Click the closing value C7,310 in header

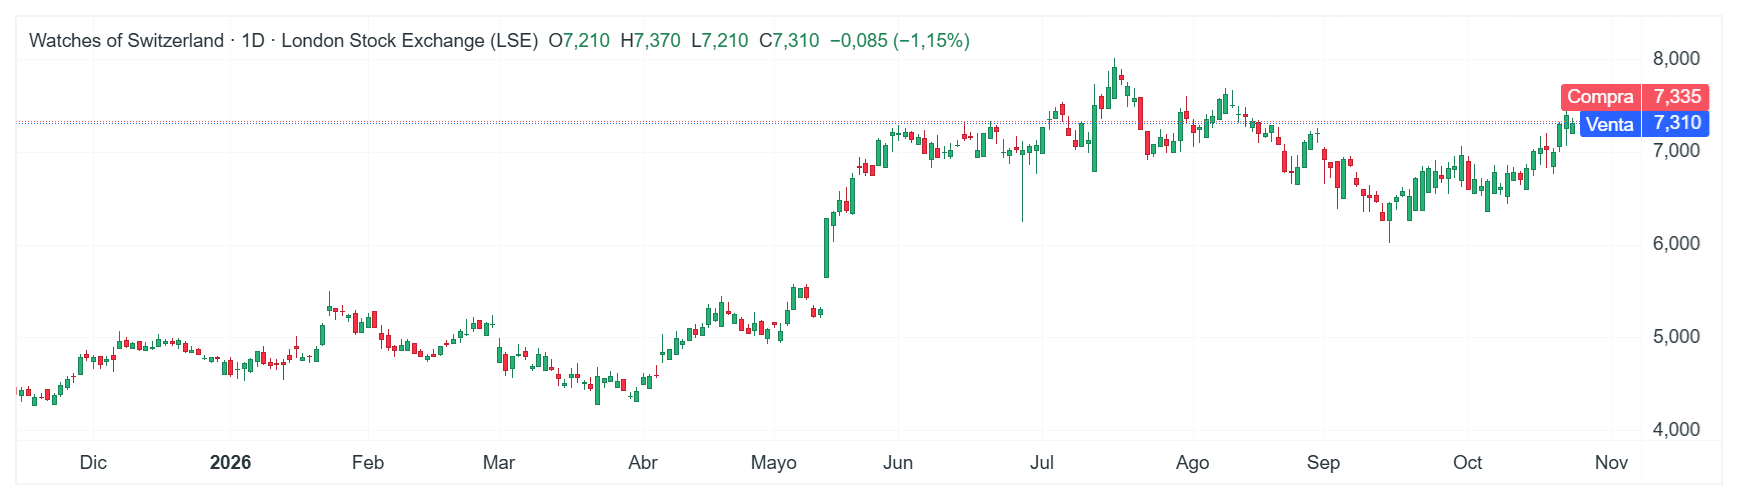[x=789, y=41]
